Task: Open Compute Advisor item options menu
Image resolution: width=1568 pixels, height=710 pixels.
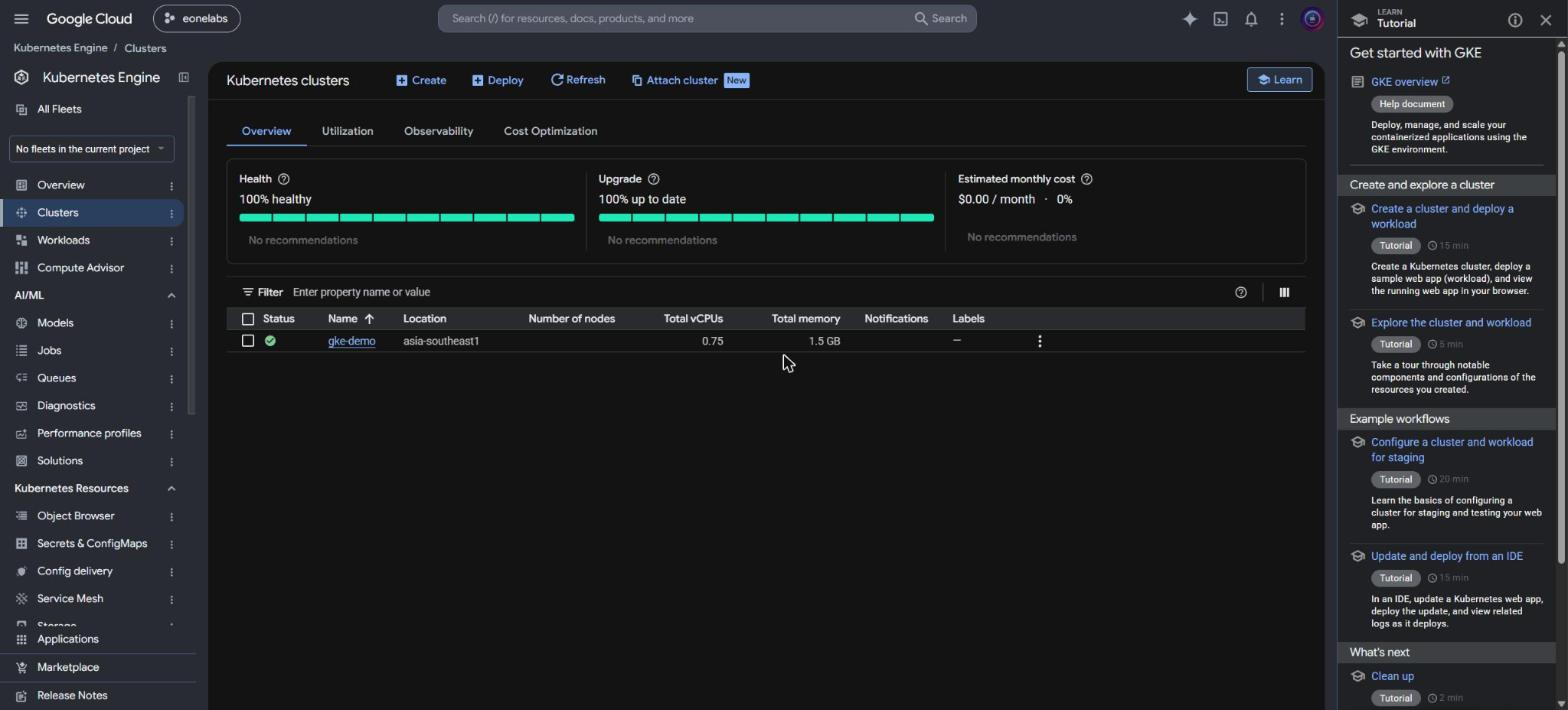Action: click(171, 268)
